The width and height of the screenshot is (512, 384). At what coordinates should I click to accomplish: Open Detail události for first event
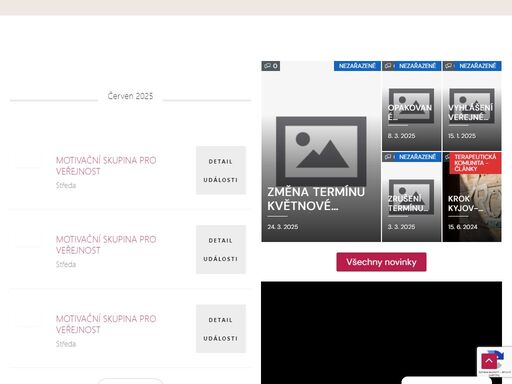point(221,170)
